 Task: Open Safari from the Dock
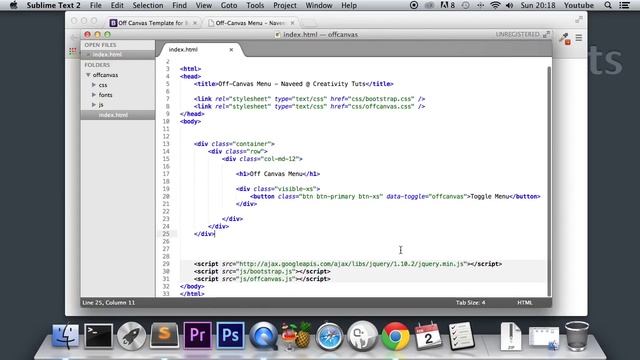coord(329,336)
